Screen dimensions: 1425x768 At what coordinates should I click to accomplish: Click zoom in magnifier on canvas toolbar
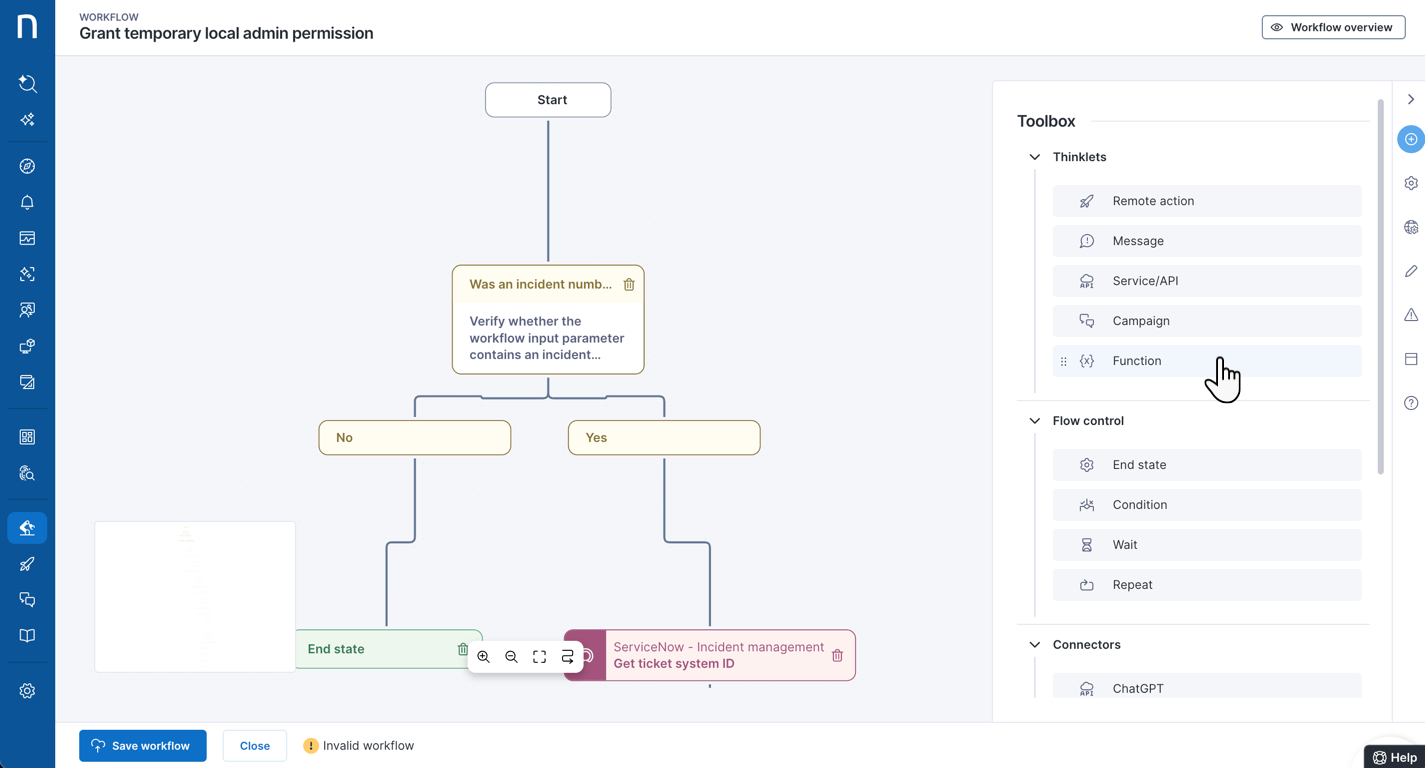pyautogui.click(x=483, y=657)
